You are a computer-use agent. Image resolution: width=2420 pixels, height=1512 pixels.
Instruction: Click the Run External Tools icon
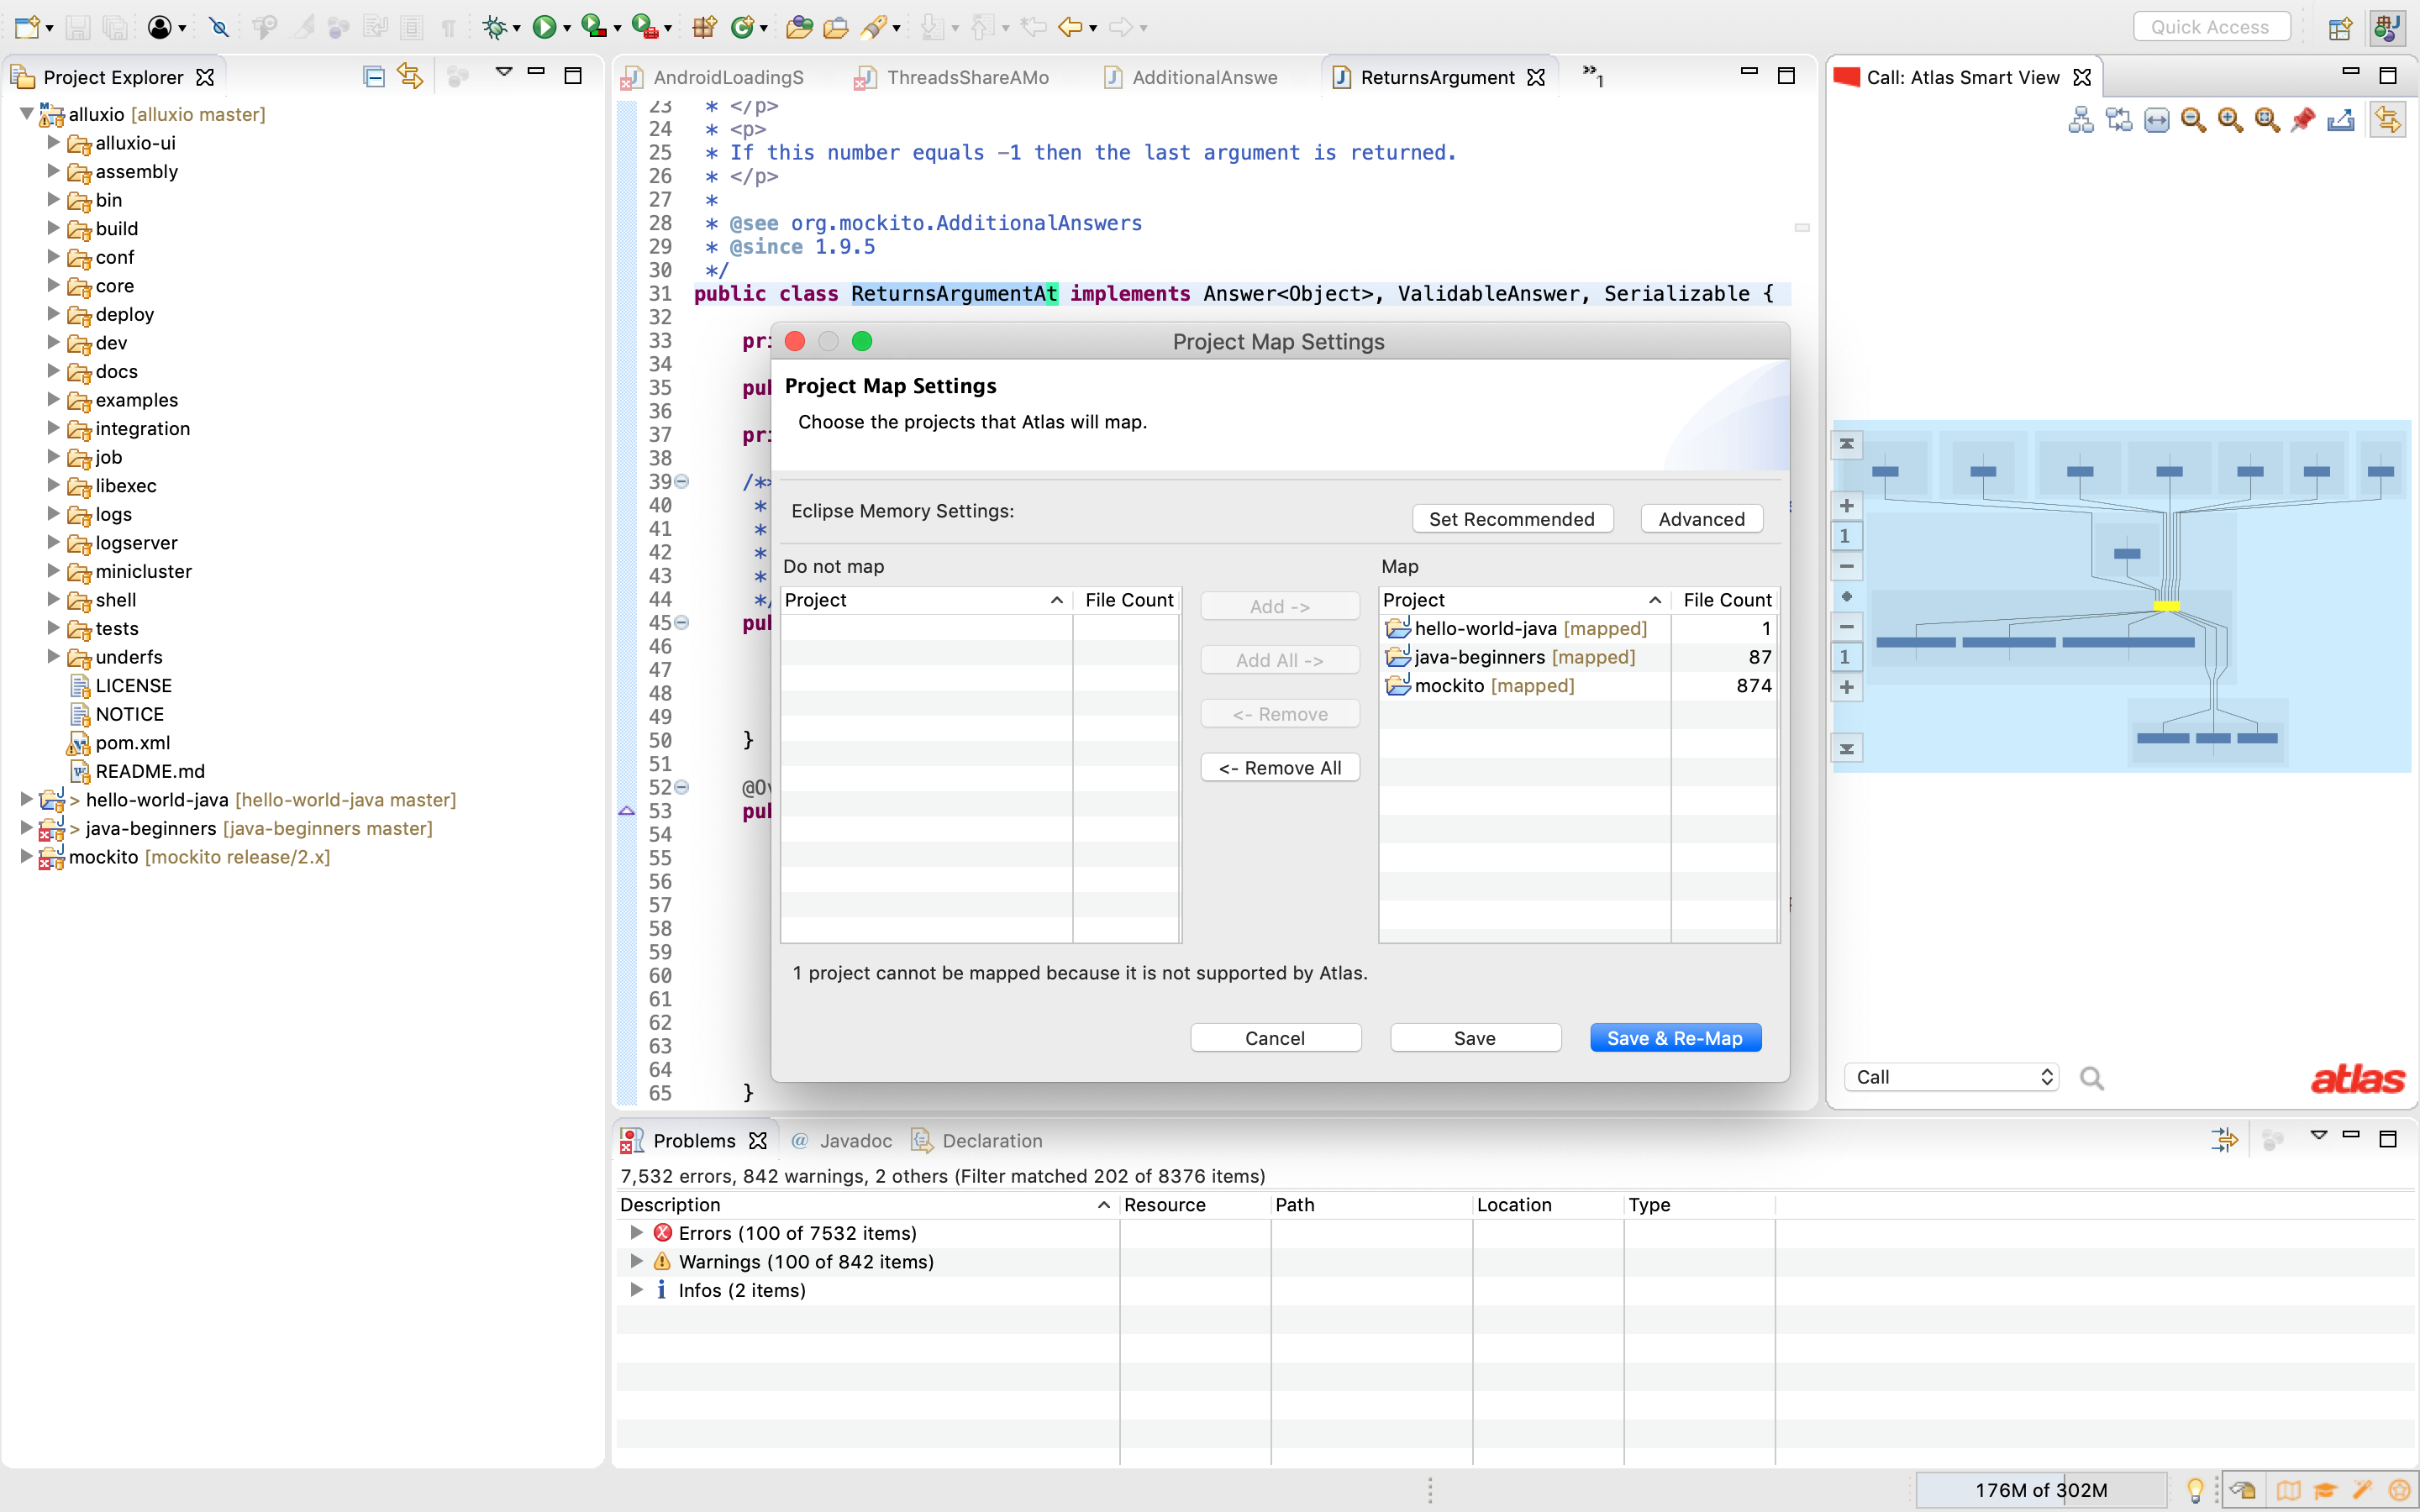(645, 27)
